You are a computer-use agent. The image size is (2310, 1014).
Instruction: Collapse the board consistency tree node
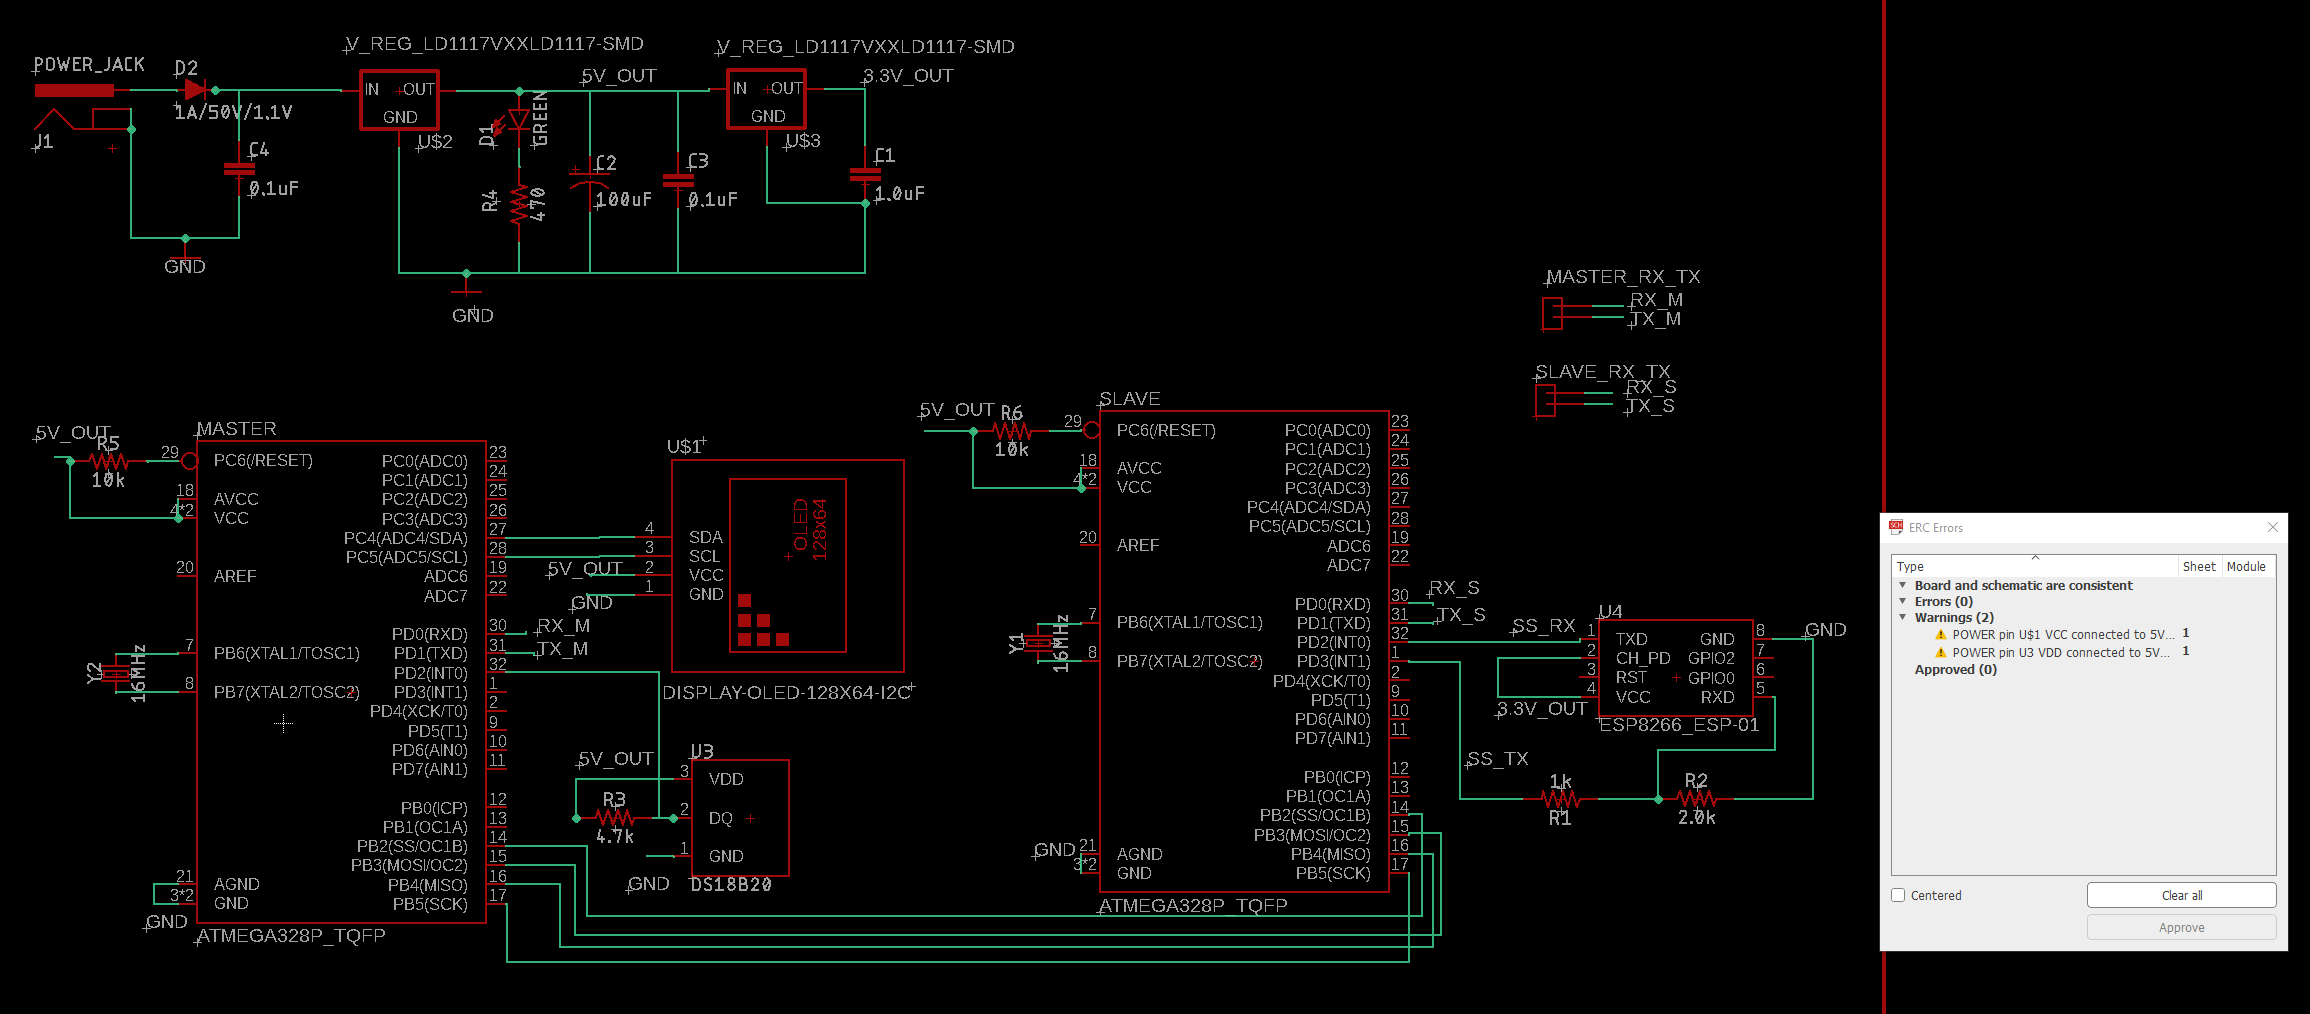click(x=1902, y=586)
